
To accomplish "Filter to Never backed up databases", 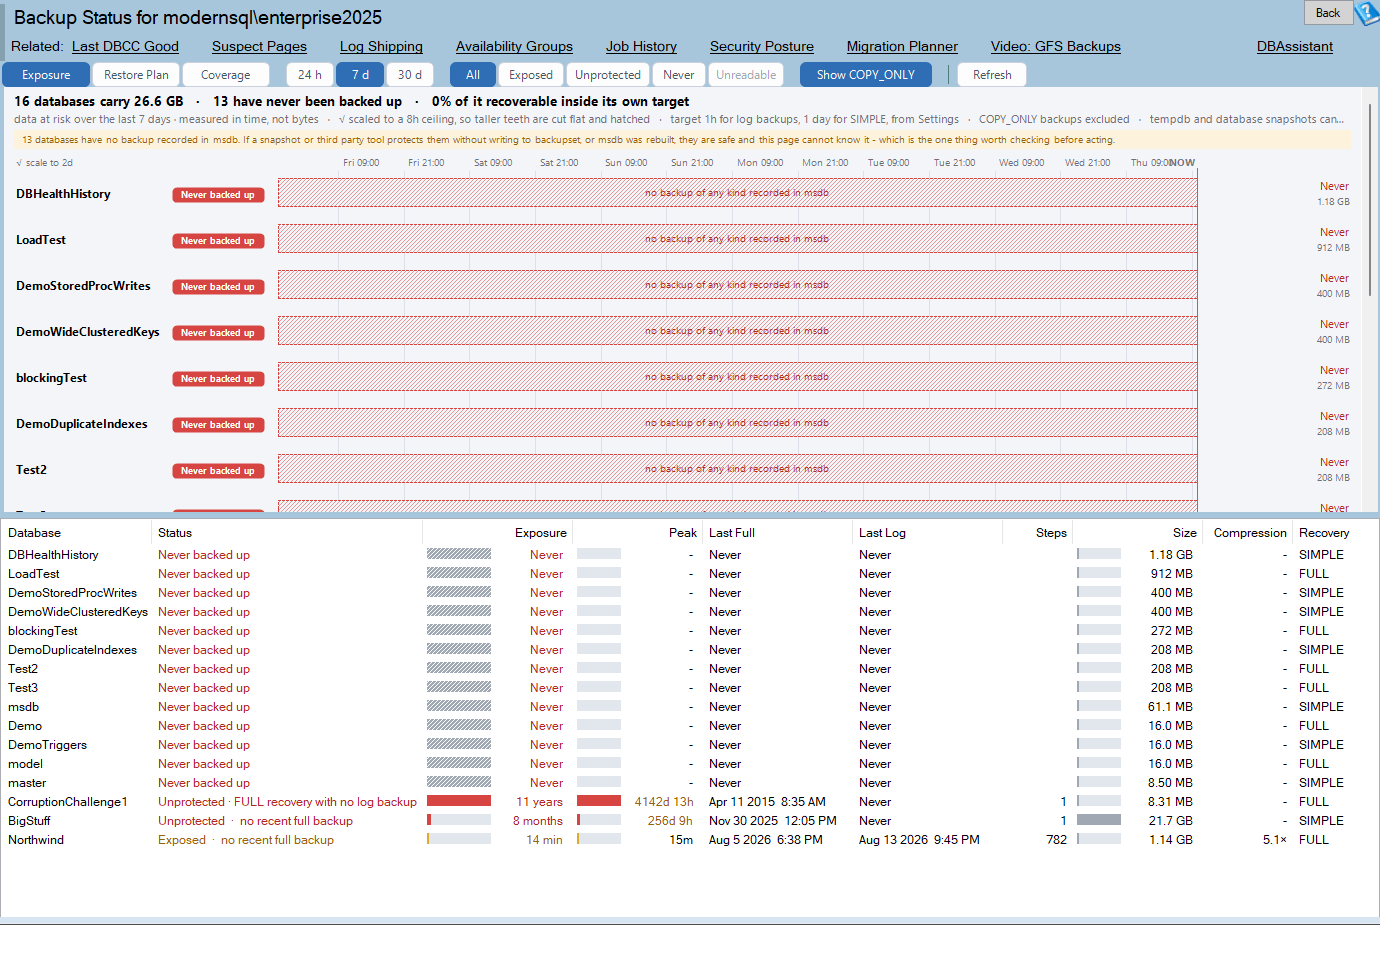I will tap(678, 75).
